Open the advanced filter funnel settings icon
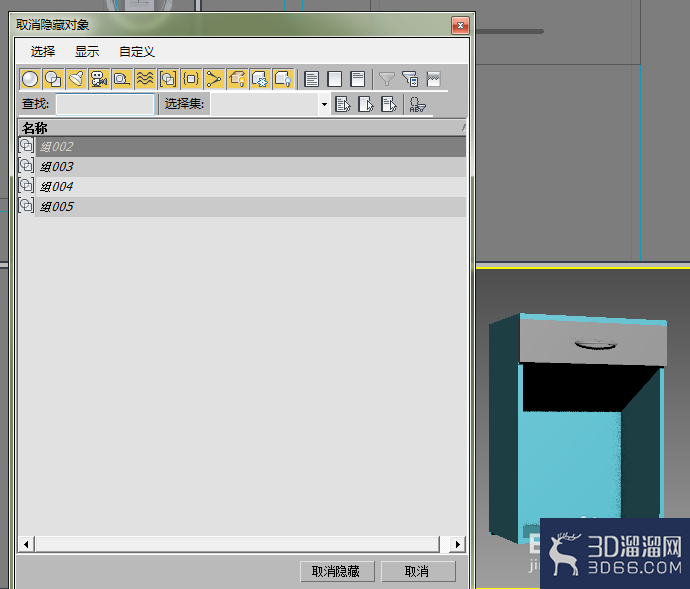 [410, 79]
